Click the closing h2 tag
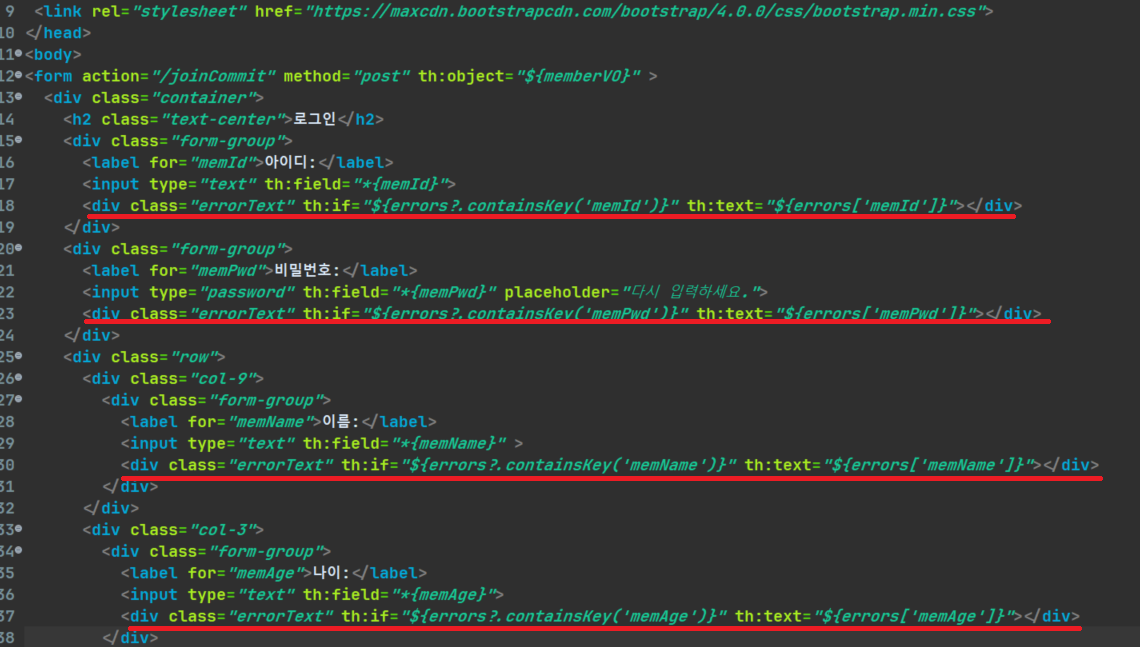1140x647 pixels. [361, 119]
